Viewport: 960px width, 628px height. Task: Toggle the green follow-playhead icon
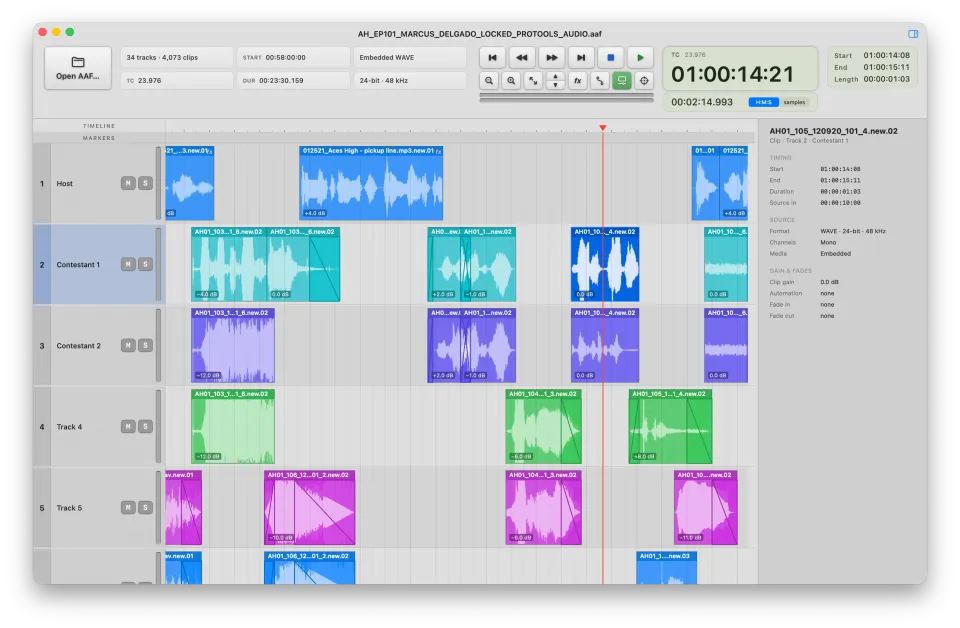tap(621, 81)
